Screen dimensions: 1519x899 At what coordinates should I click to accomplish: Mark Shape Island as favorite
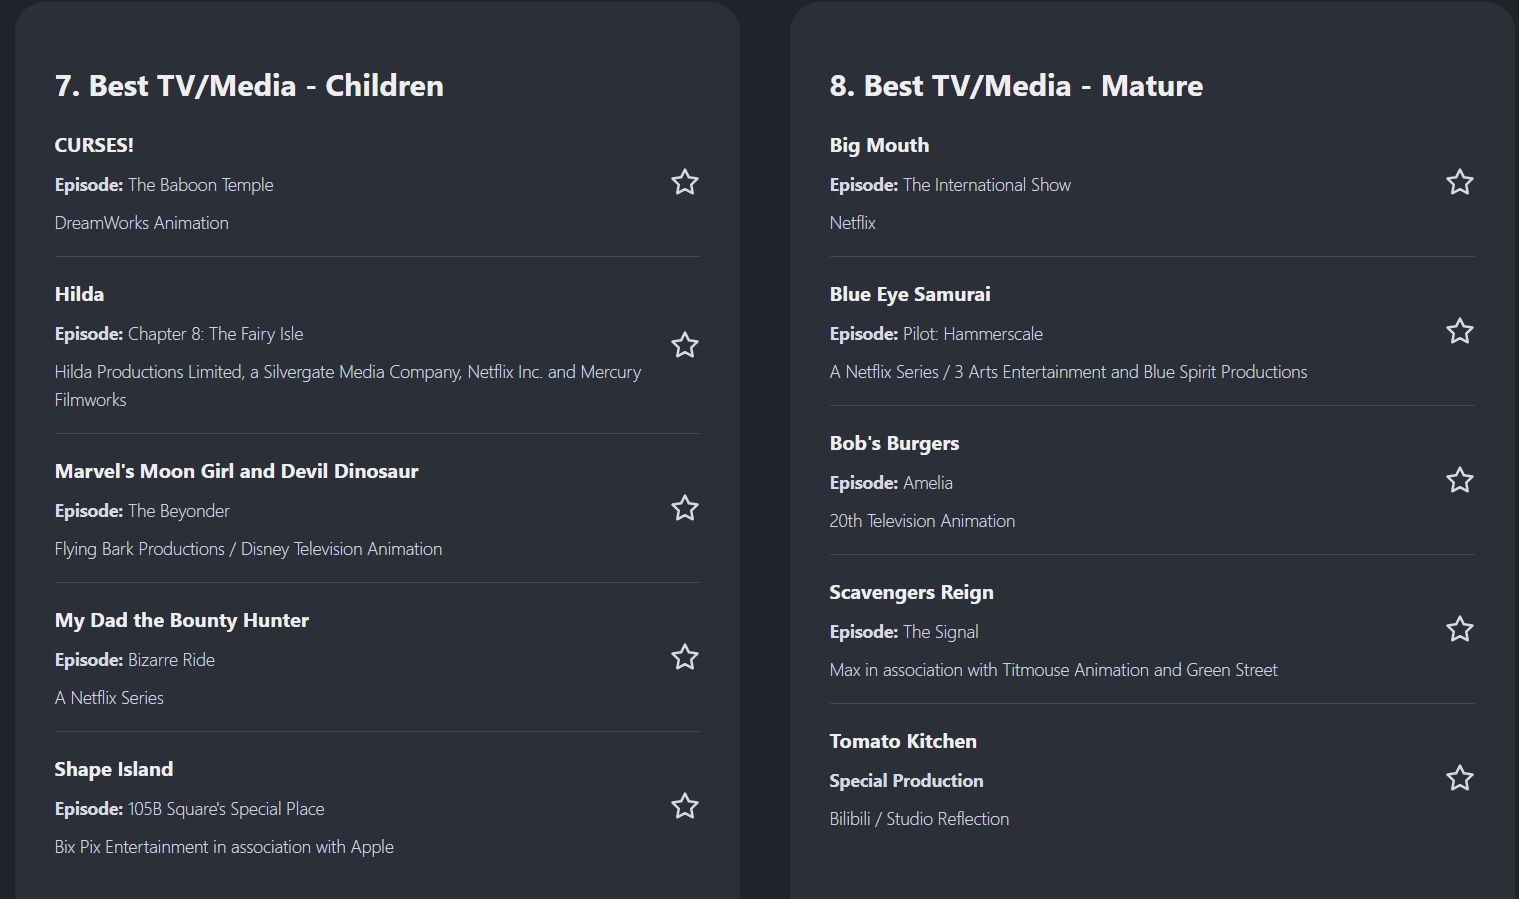pos(684,806)
